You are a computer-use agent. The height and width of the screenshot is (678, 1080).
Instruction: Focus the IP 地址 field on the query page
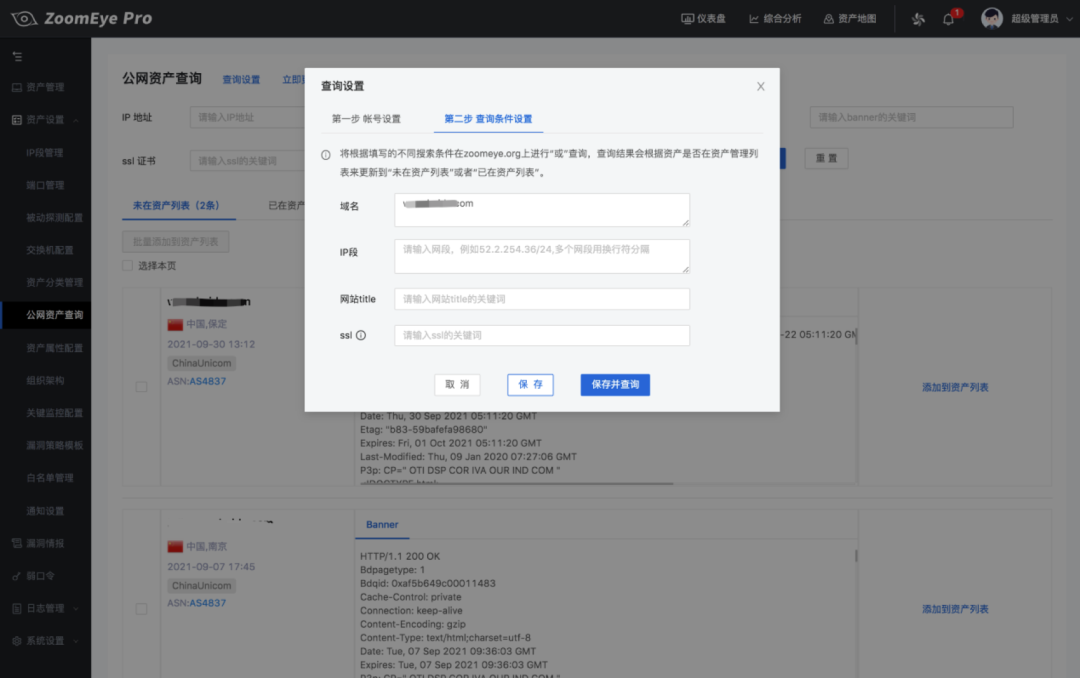pos(248,117)
